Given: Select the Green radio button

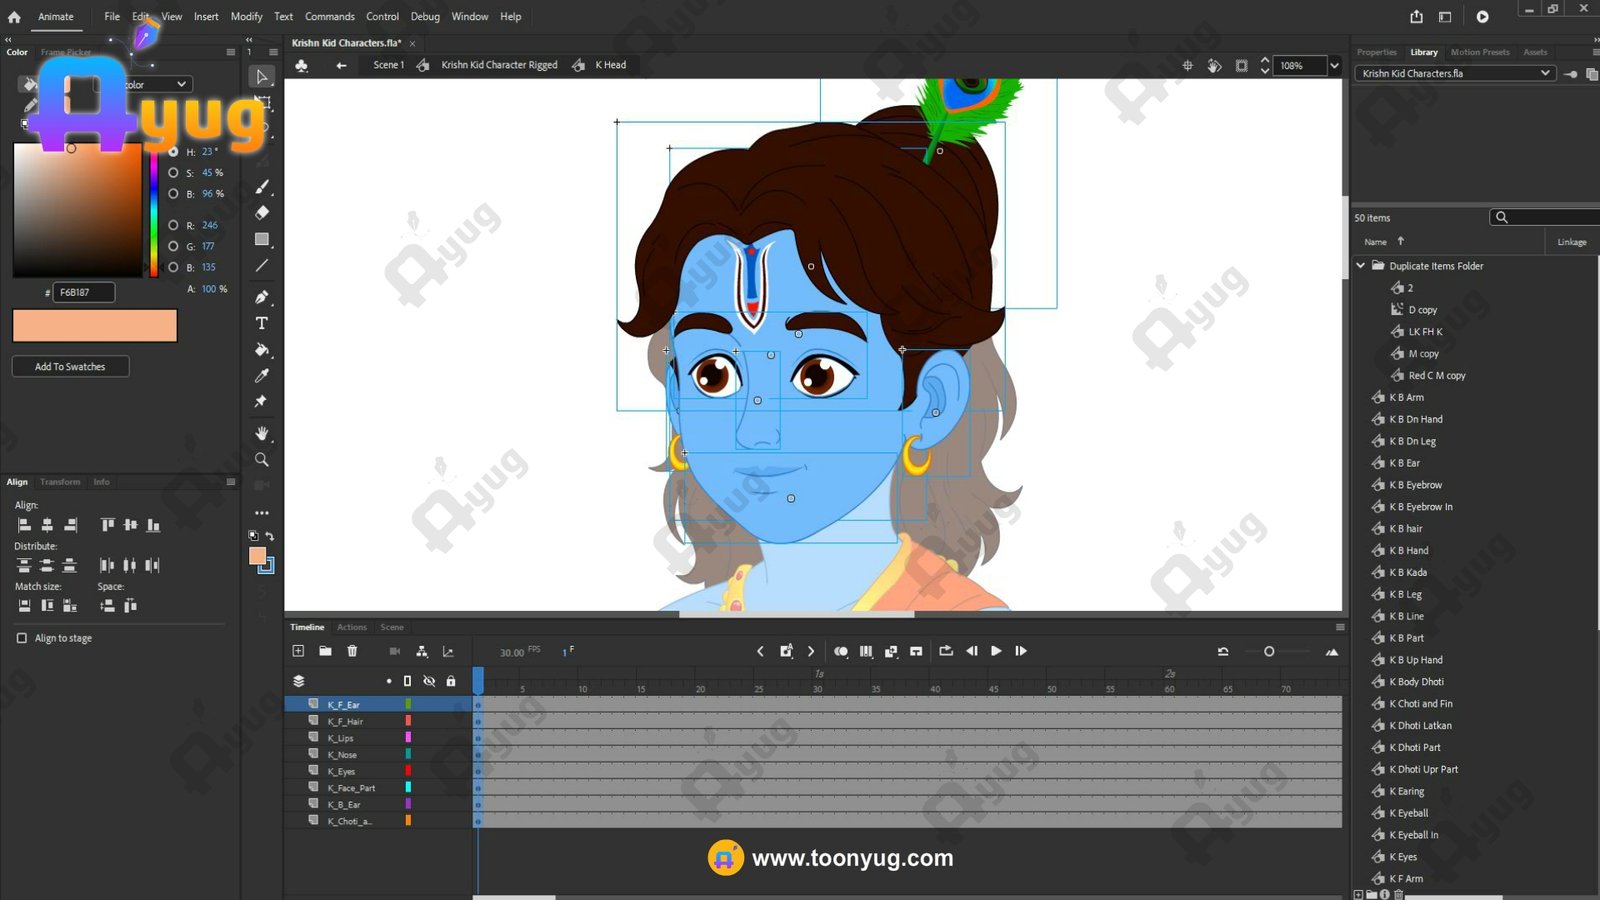Looking at the screenshot, I should pos(173,246).
